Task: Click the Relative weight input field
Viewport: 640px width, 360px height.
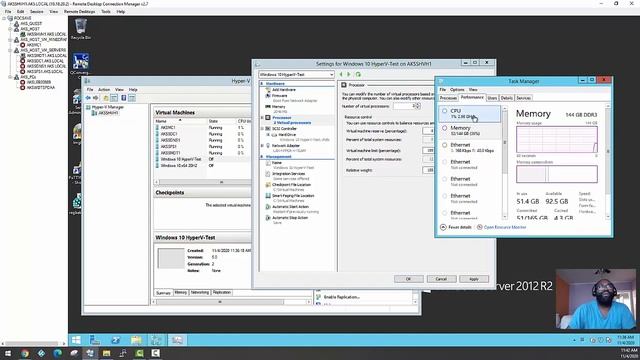Action: pyautogui.click(x=428, y=170)
